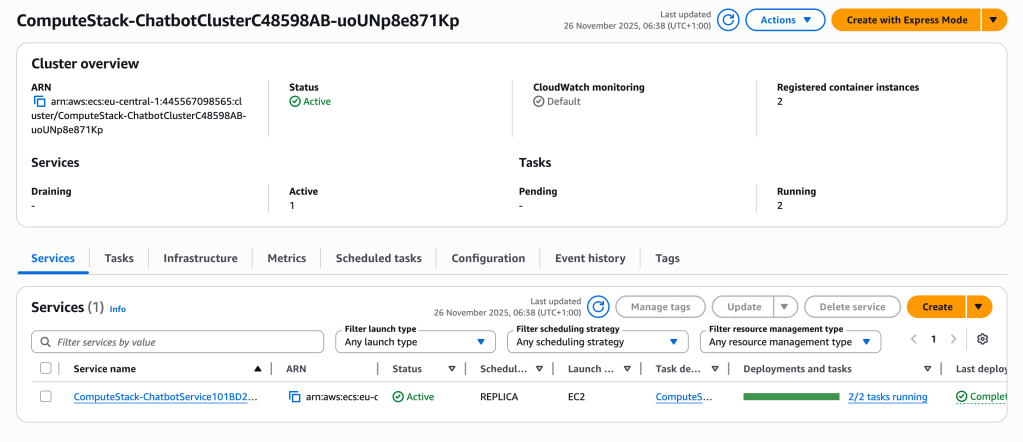Image resolution: width=1023 pixels, height=442 pixels.
Task: Expand Filter resource management type dropdown
Action: (790, 342)
